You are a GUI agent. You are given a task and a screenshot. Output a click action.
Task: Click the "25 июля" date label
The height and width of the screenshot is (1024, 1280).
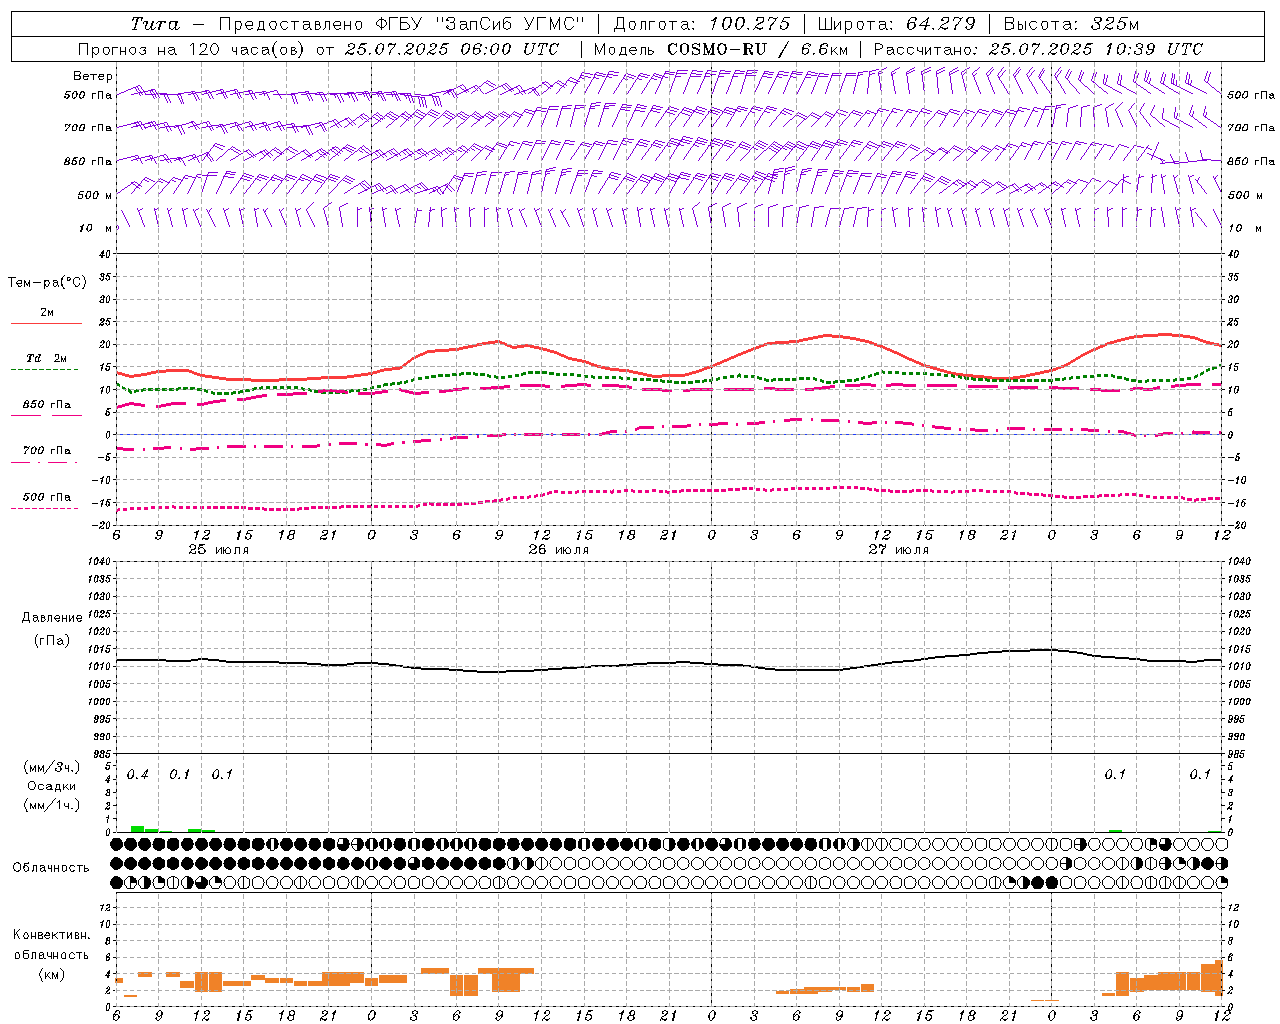coord(218,550)
